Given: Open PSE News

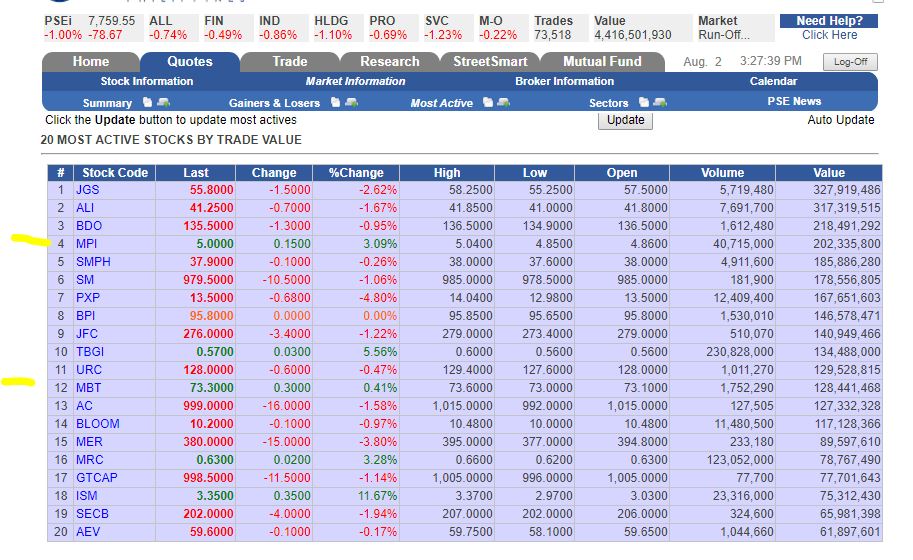Looking at the screenshot, I should tap(794, 101).
